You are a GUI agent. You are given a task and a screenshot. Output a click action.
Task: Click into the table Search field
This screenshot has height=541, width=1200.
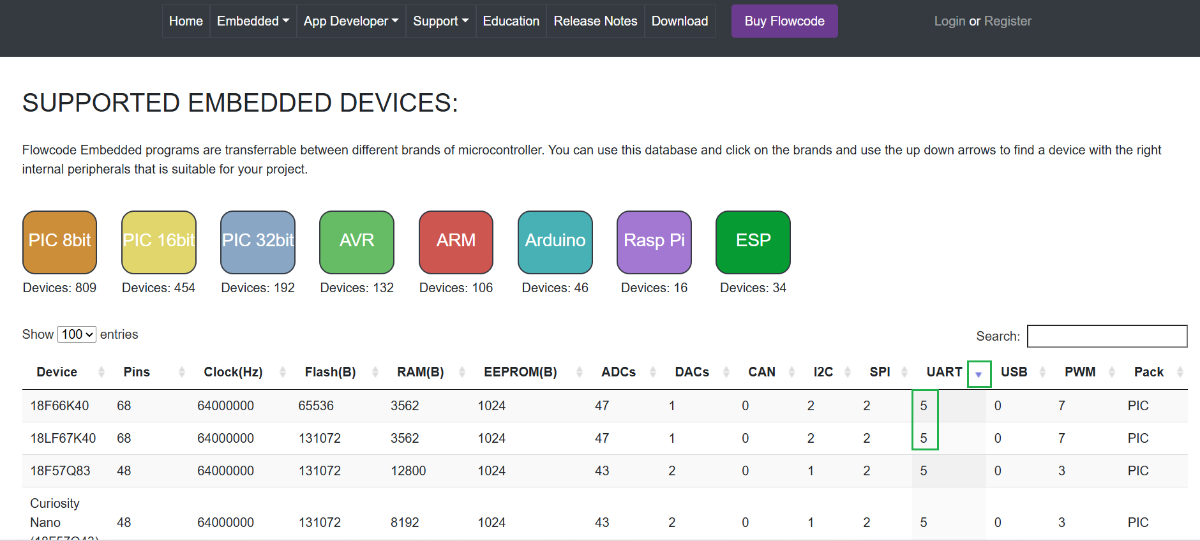pyautogui.click(x=1106, y=336)
